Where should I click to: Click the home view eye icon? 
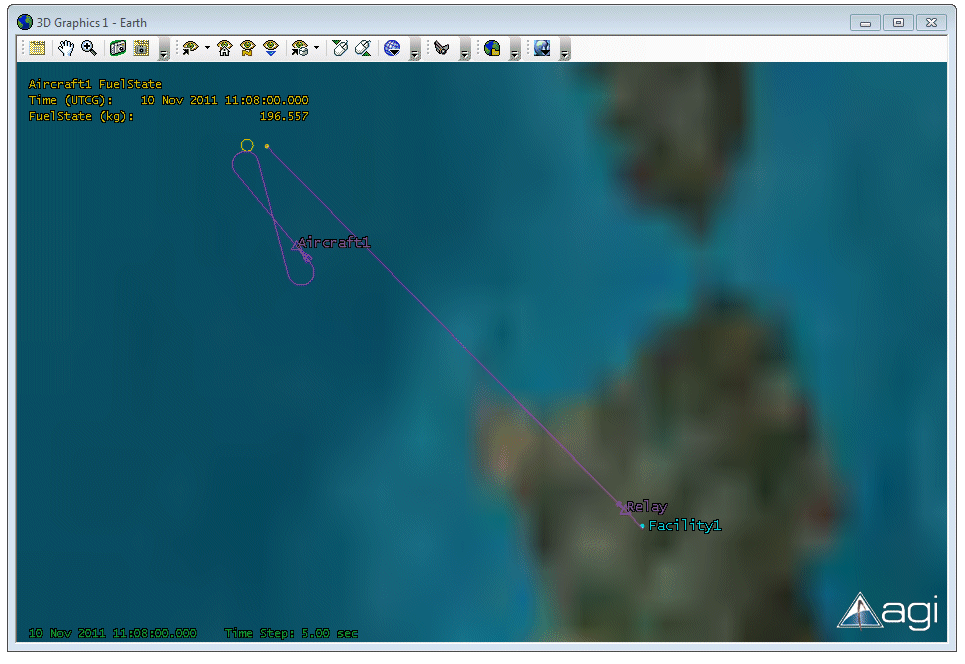(225, 48)
